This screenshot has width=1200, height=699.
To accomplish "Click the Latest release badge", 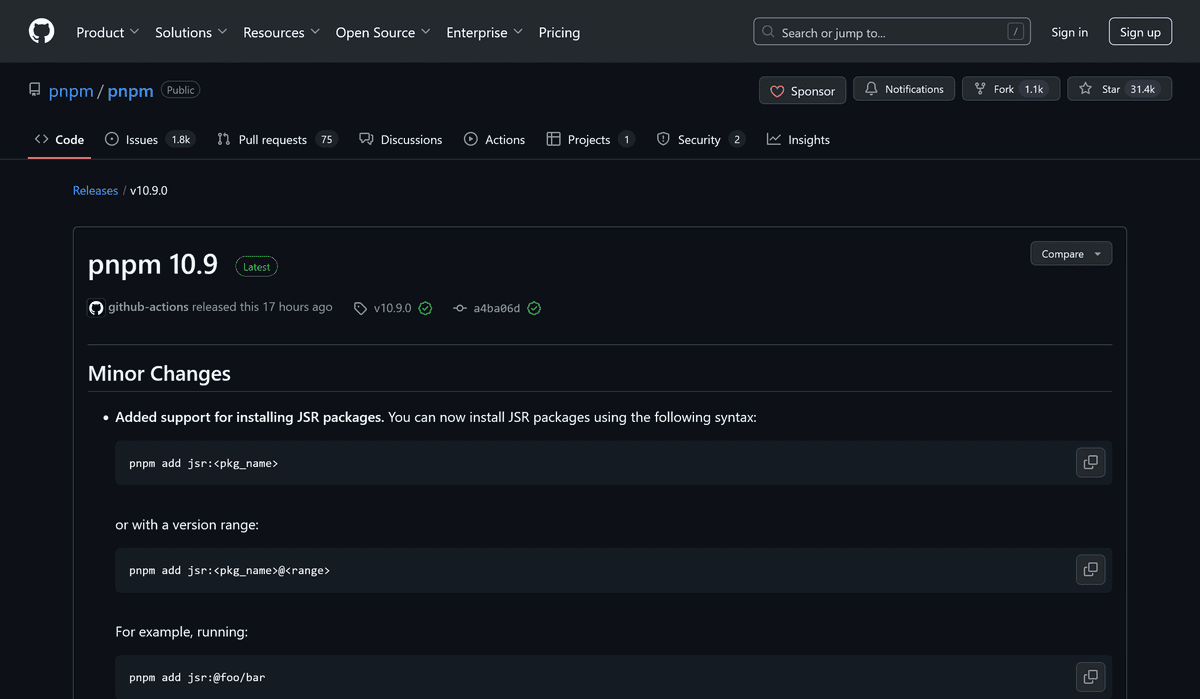I will pyautogui.click(x=257, y=267).
